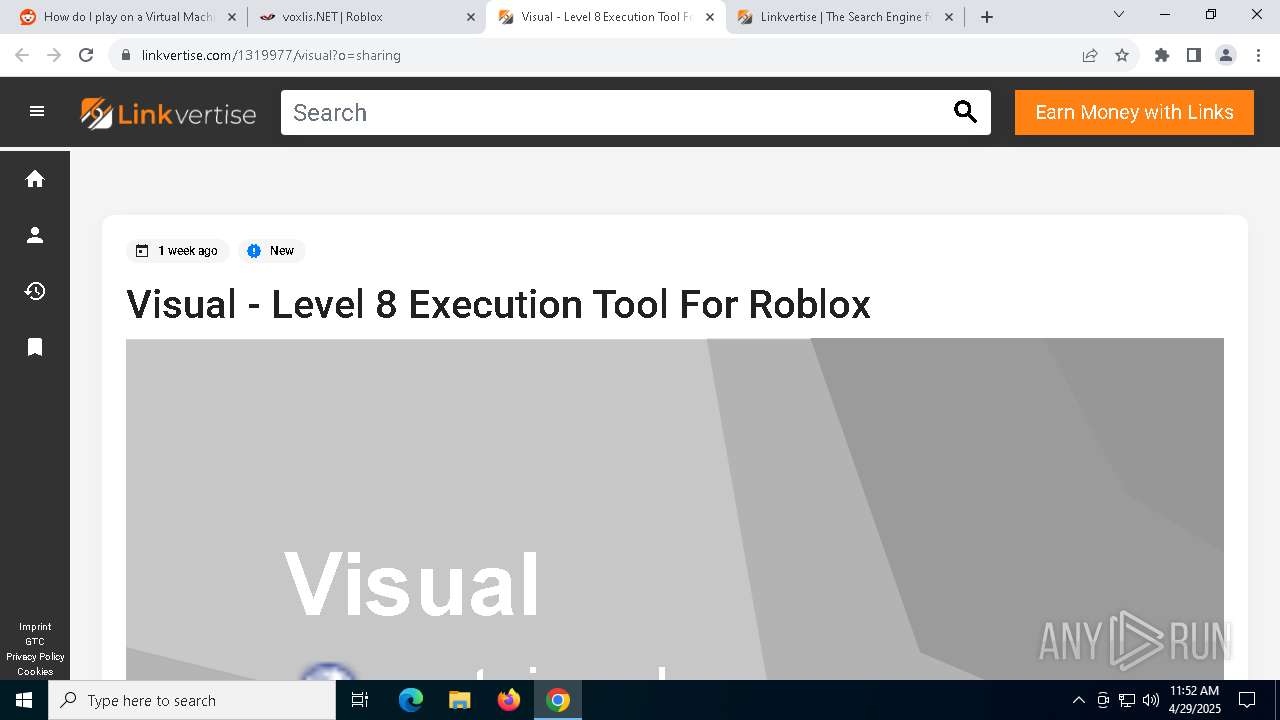Open the Chrome extensions puzzle icon
This screenshot has height=720, width=1280.
point(1162,55)
